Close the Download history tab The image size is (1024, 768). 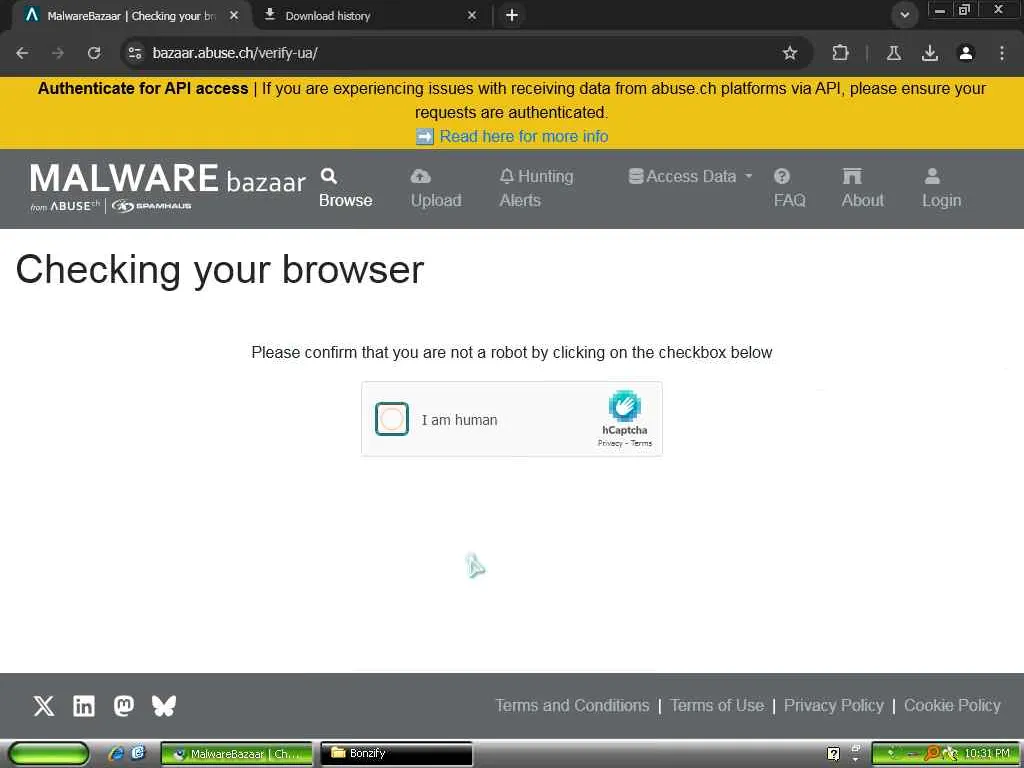pos(472,16)
